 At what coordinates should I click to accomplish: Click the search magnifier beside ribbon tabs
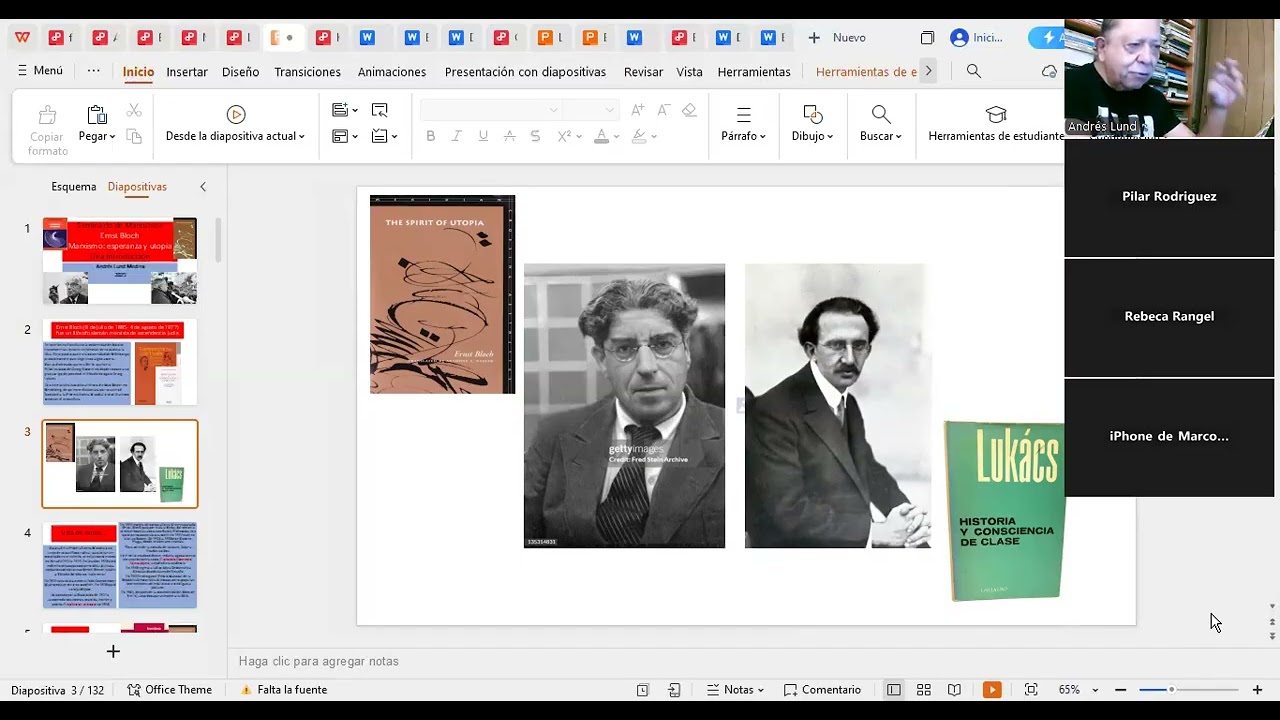[974, 71]
